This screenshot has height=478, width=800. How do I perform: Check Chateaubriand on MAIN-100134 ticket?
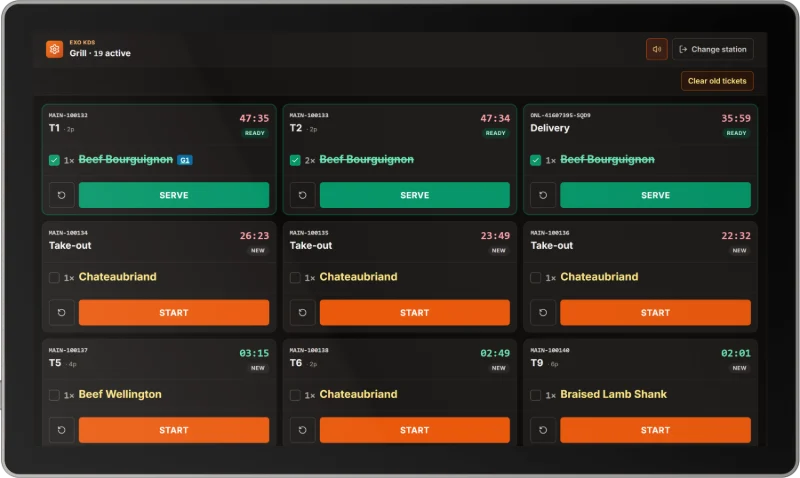(54, 278)
